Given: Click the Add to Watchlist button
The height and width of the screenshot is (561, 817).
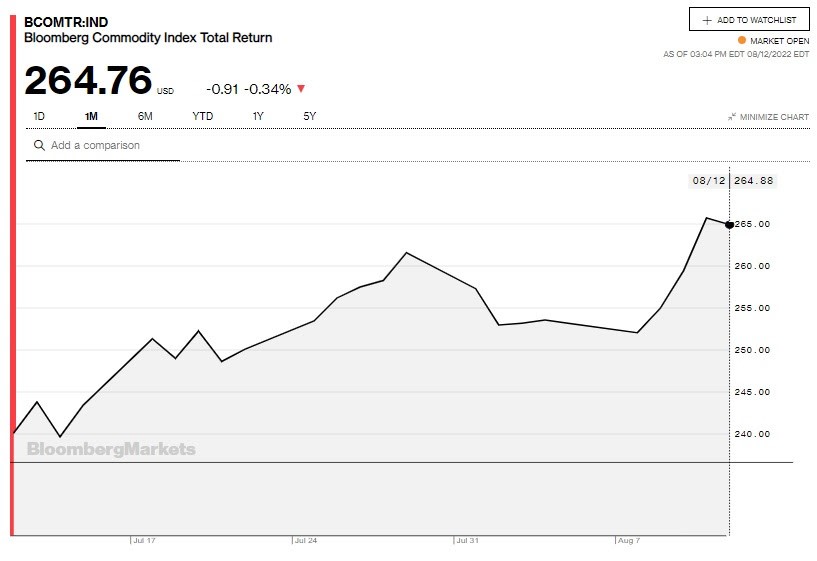Looking at the screenshot, I should pyautogui.click(x=749, y=19).
